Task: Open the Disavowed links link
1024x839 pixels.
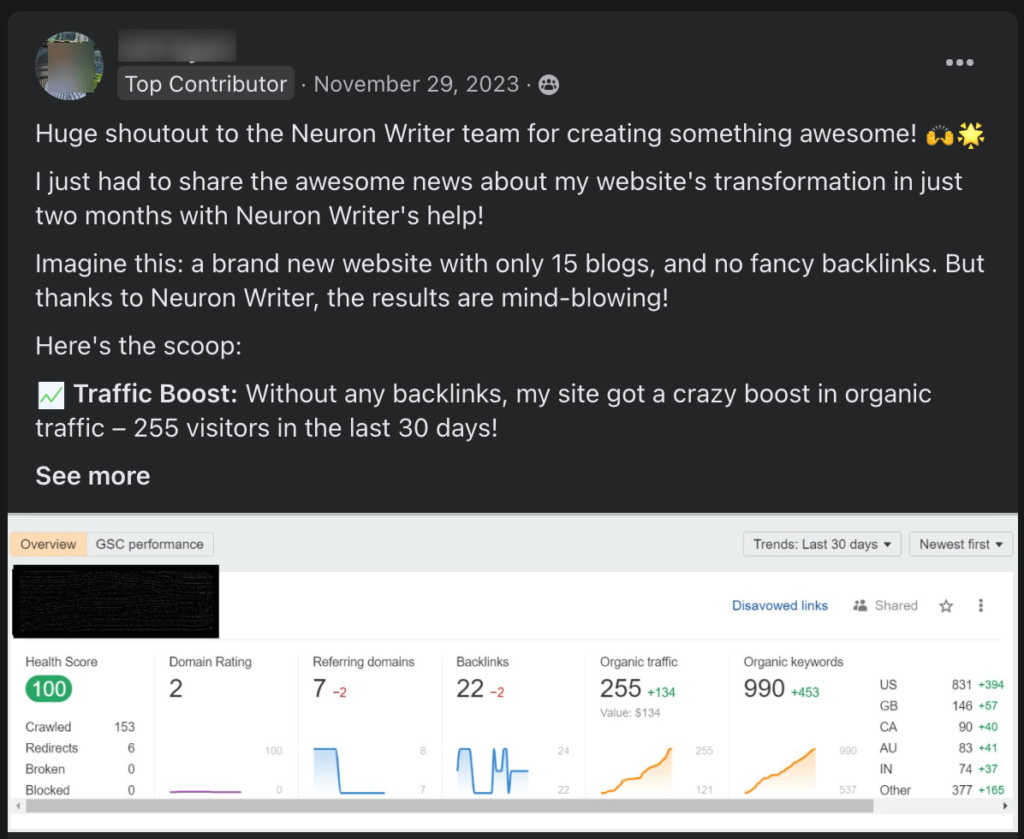Action: (780, 606)
